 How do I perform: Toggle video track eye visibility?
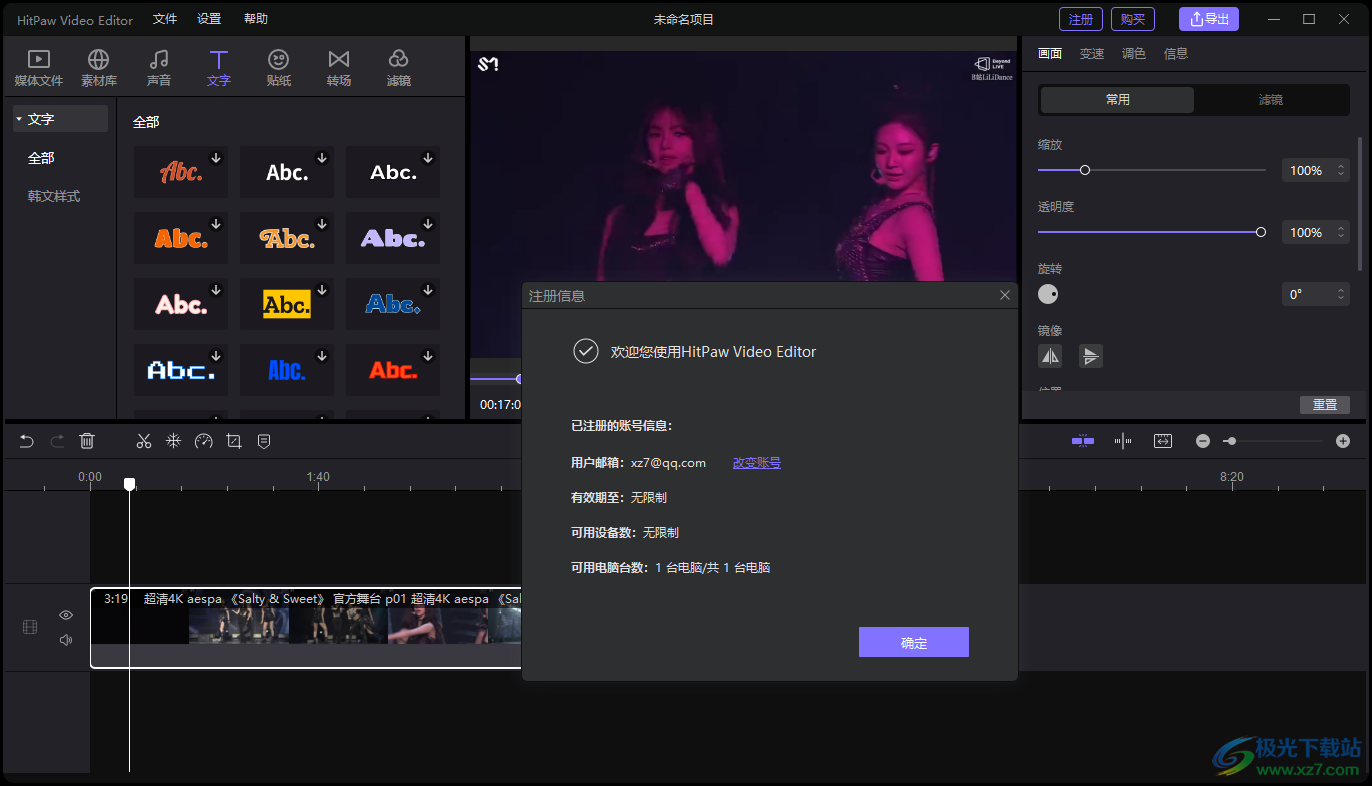click(66, 615)
